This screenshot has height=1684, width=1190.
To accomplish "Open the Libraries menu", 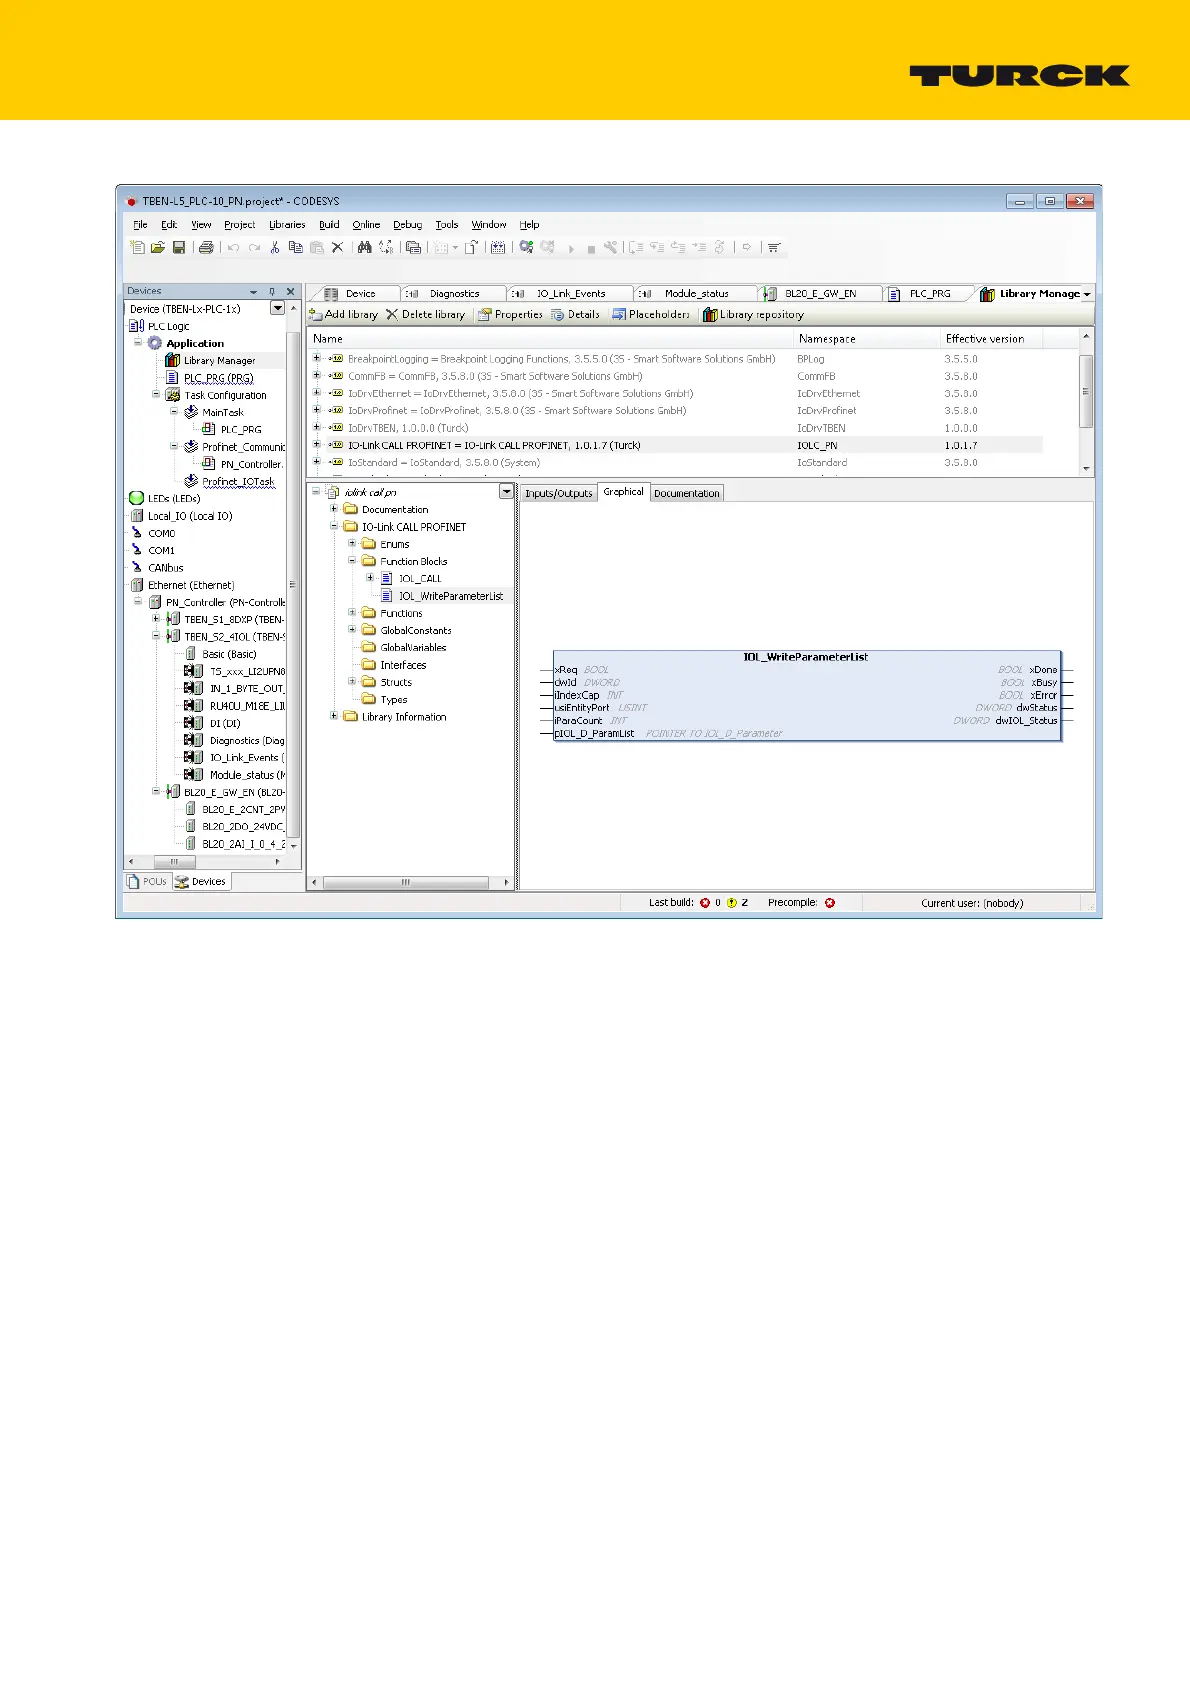I will (x=287, y=224).
